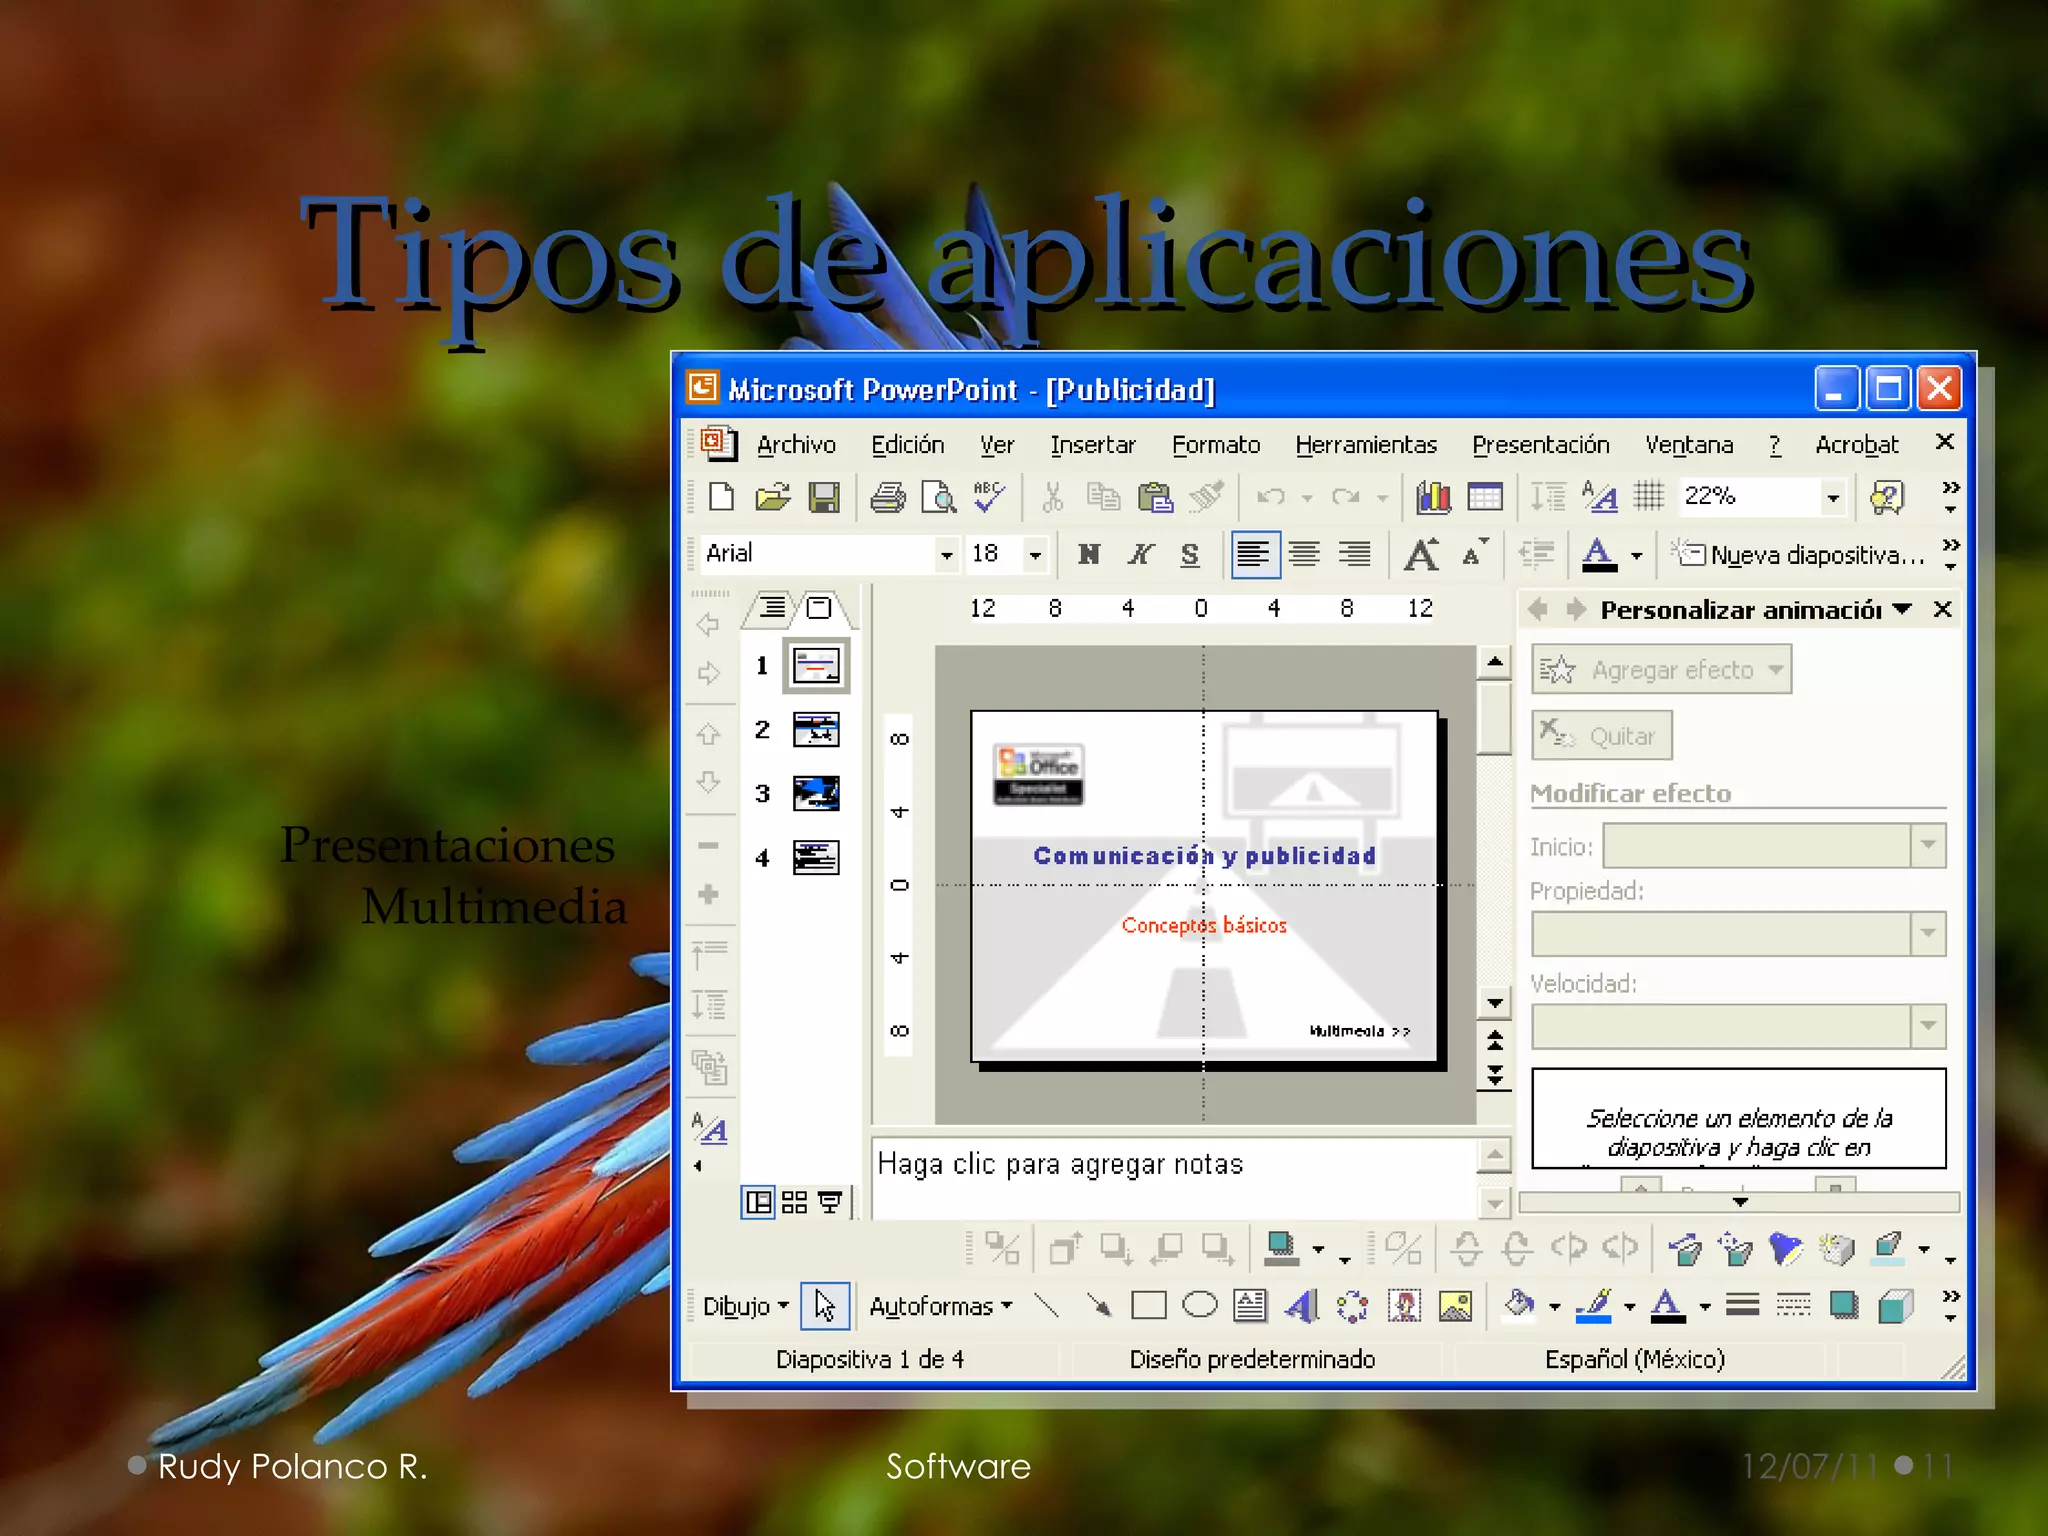Click the Quitar button
This screenshot has width=2048, height=1536.
coord(1601,736)
